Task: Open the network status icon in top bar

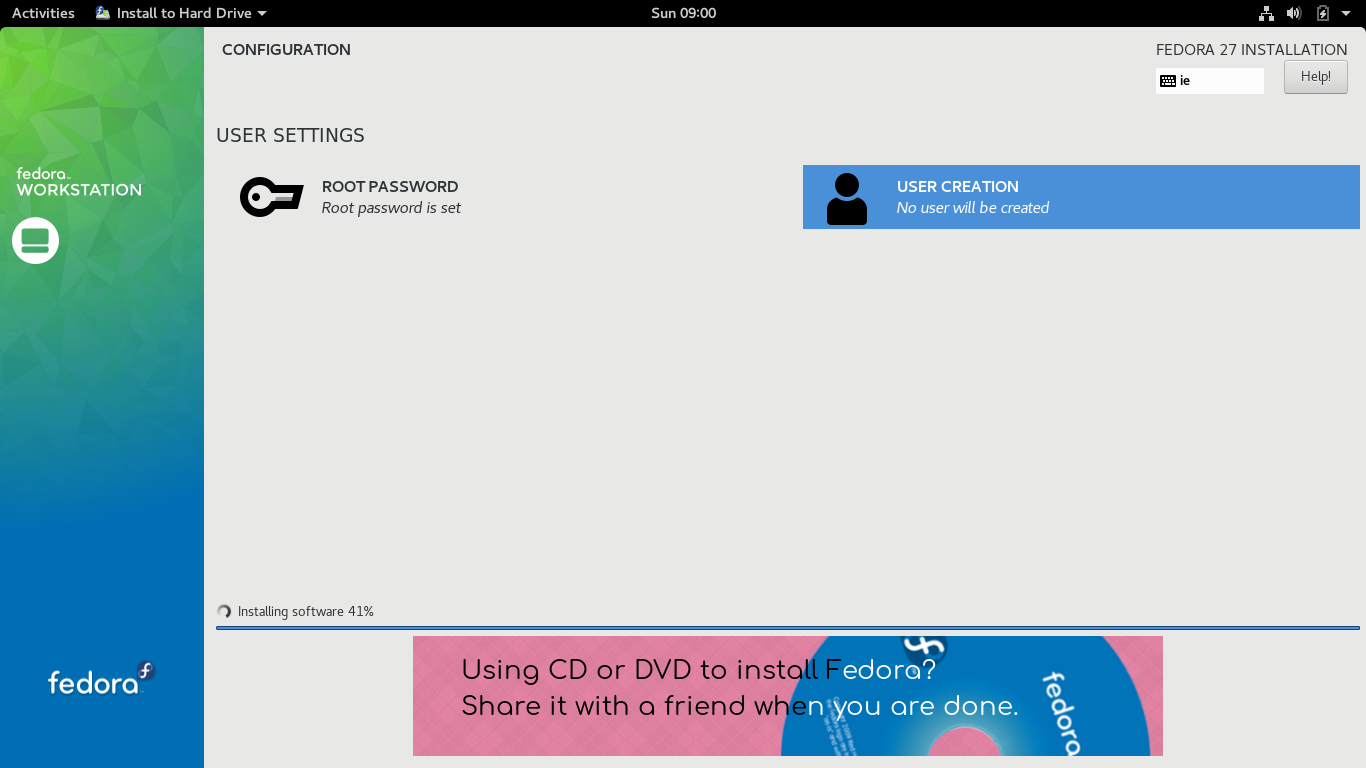Action: coord(1266,13)
